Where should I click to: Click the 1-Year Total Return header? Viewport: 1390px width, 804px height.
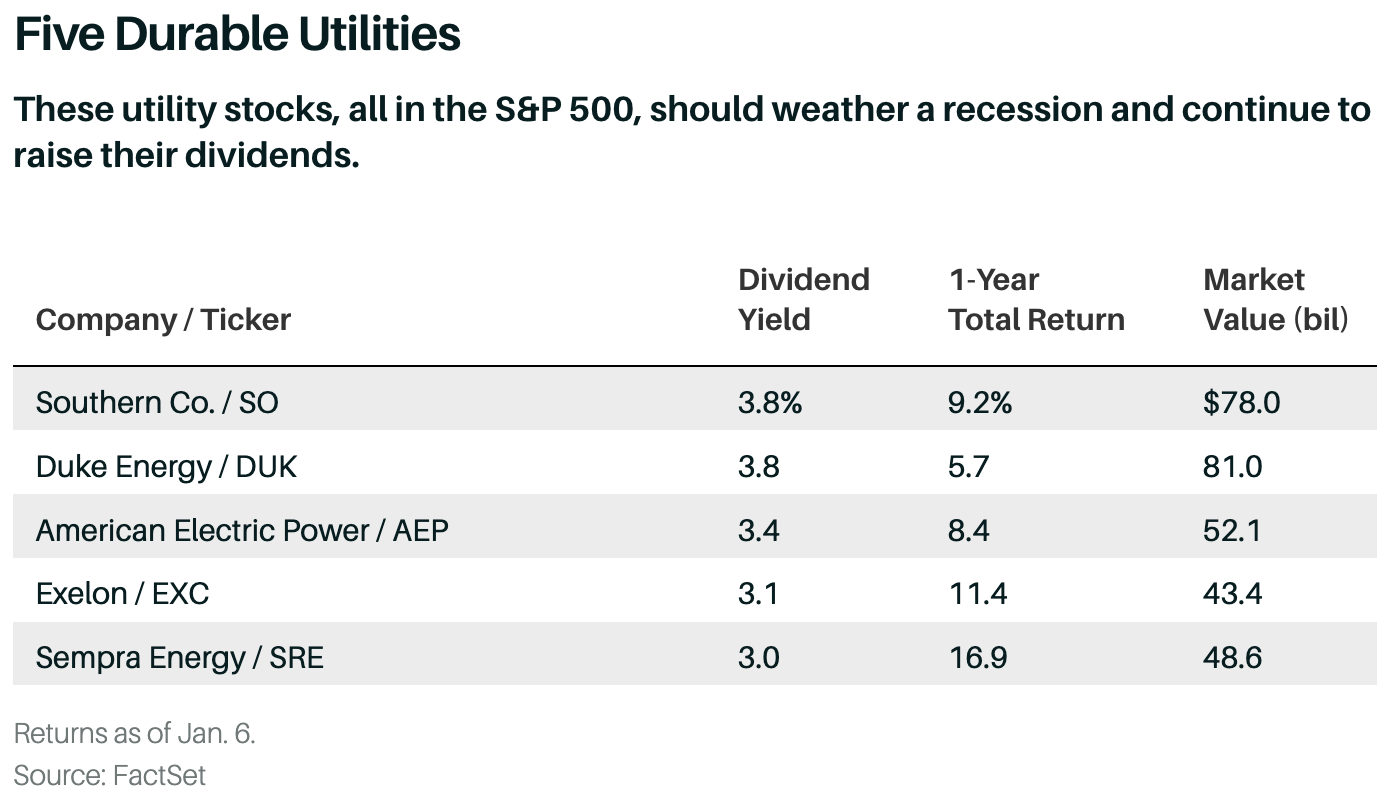[1036, 299]
